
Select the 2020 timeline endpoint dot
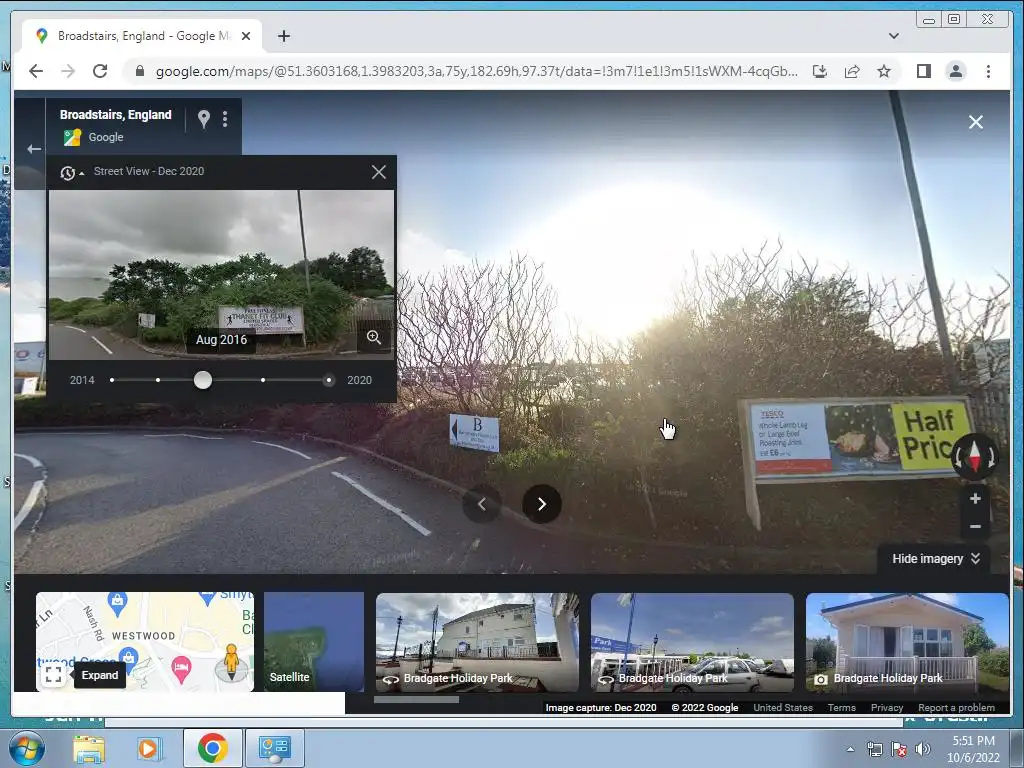coord(328,380)
